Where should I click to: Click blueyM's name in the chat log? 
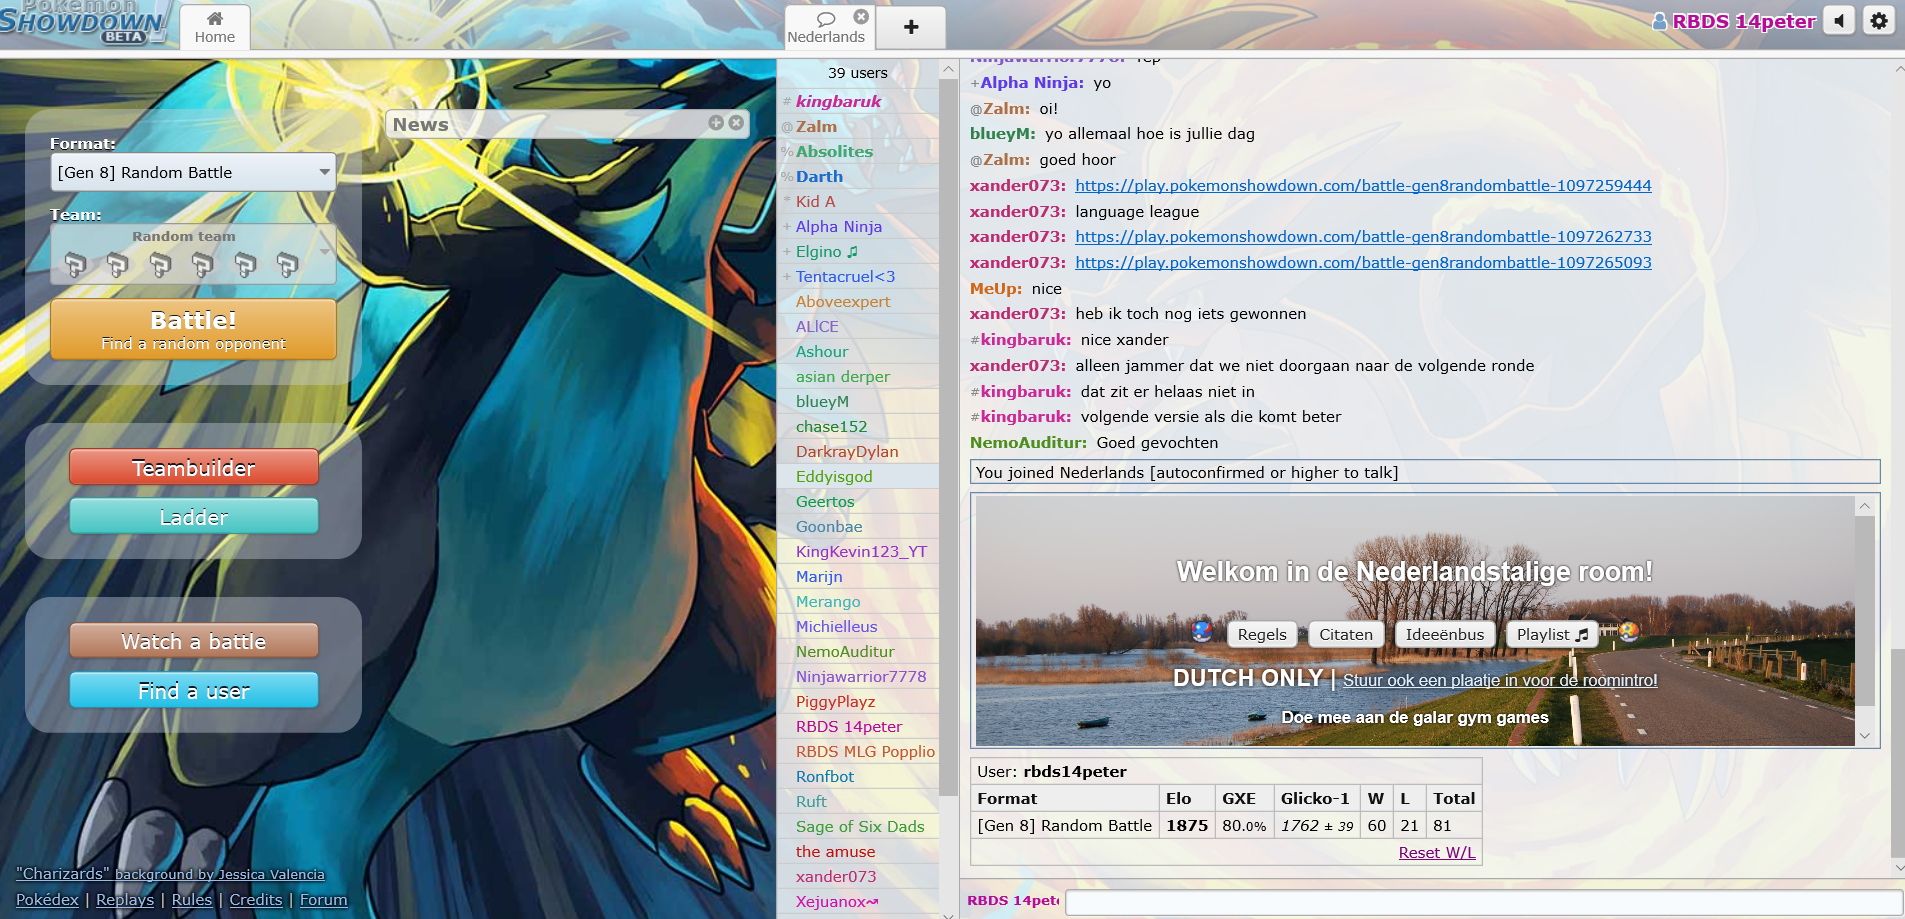click(1003, 133)
